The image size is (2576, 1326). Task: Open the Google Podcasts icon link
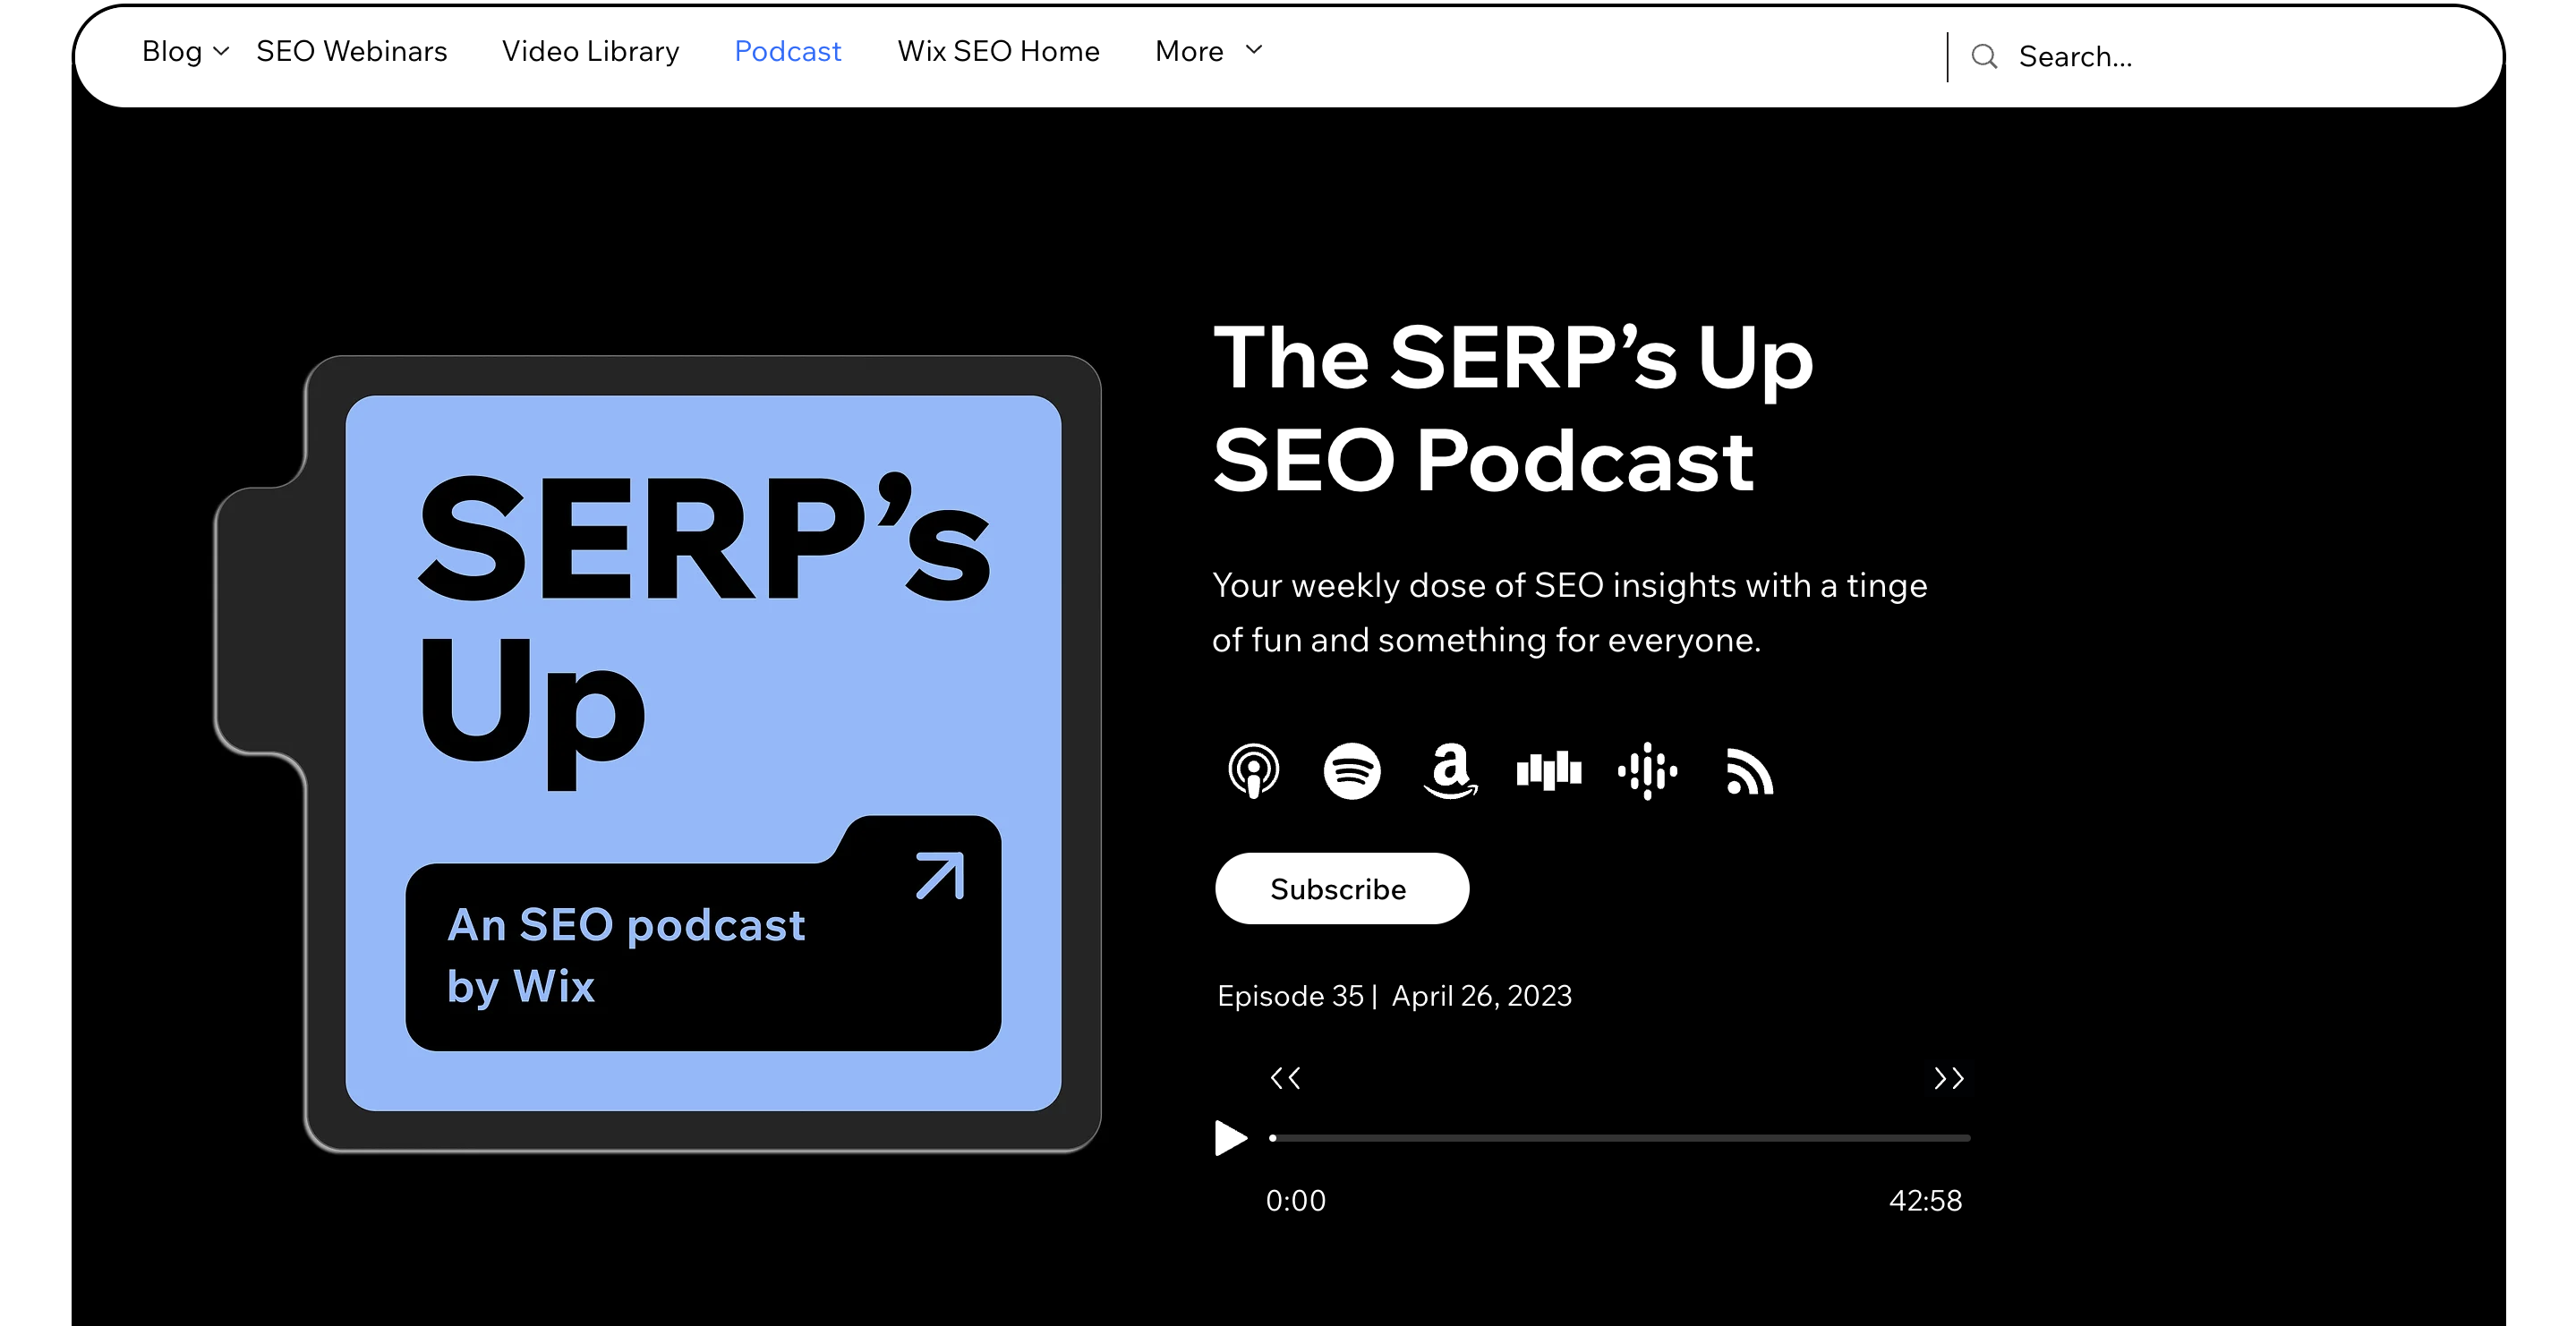tap(1647, 771)
